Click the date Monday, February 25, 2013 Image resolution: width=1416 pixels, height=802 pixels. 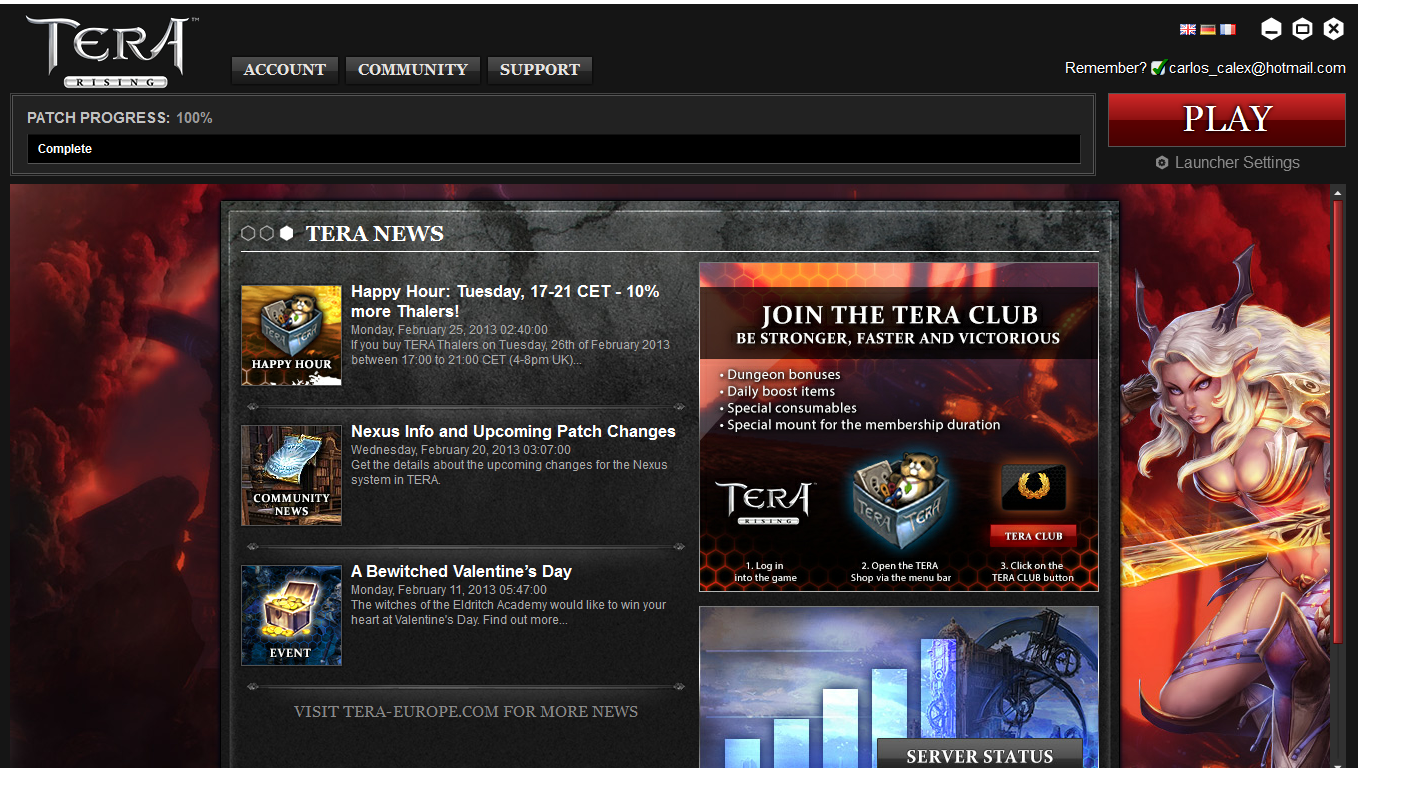pyautogui.click(x=449, y=330)
